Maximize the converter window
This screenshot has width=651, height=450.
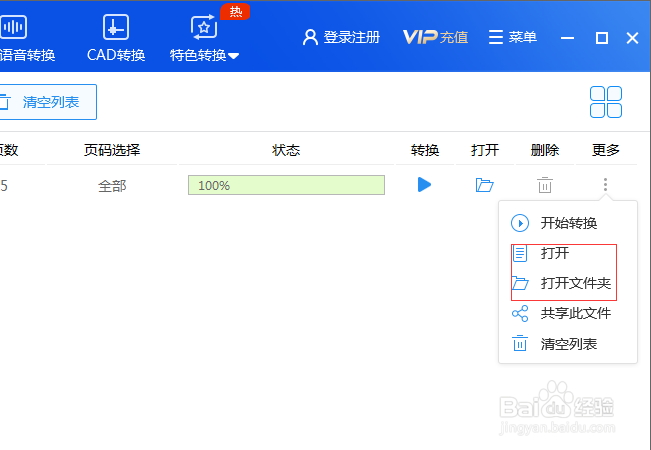coord(602,38)
